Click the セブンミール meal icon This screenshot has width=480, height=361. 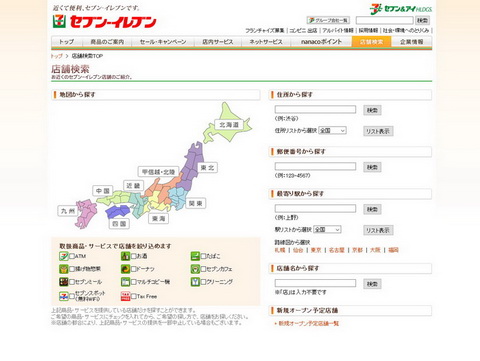click(x=64, y=282)
